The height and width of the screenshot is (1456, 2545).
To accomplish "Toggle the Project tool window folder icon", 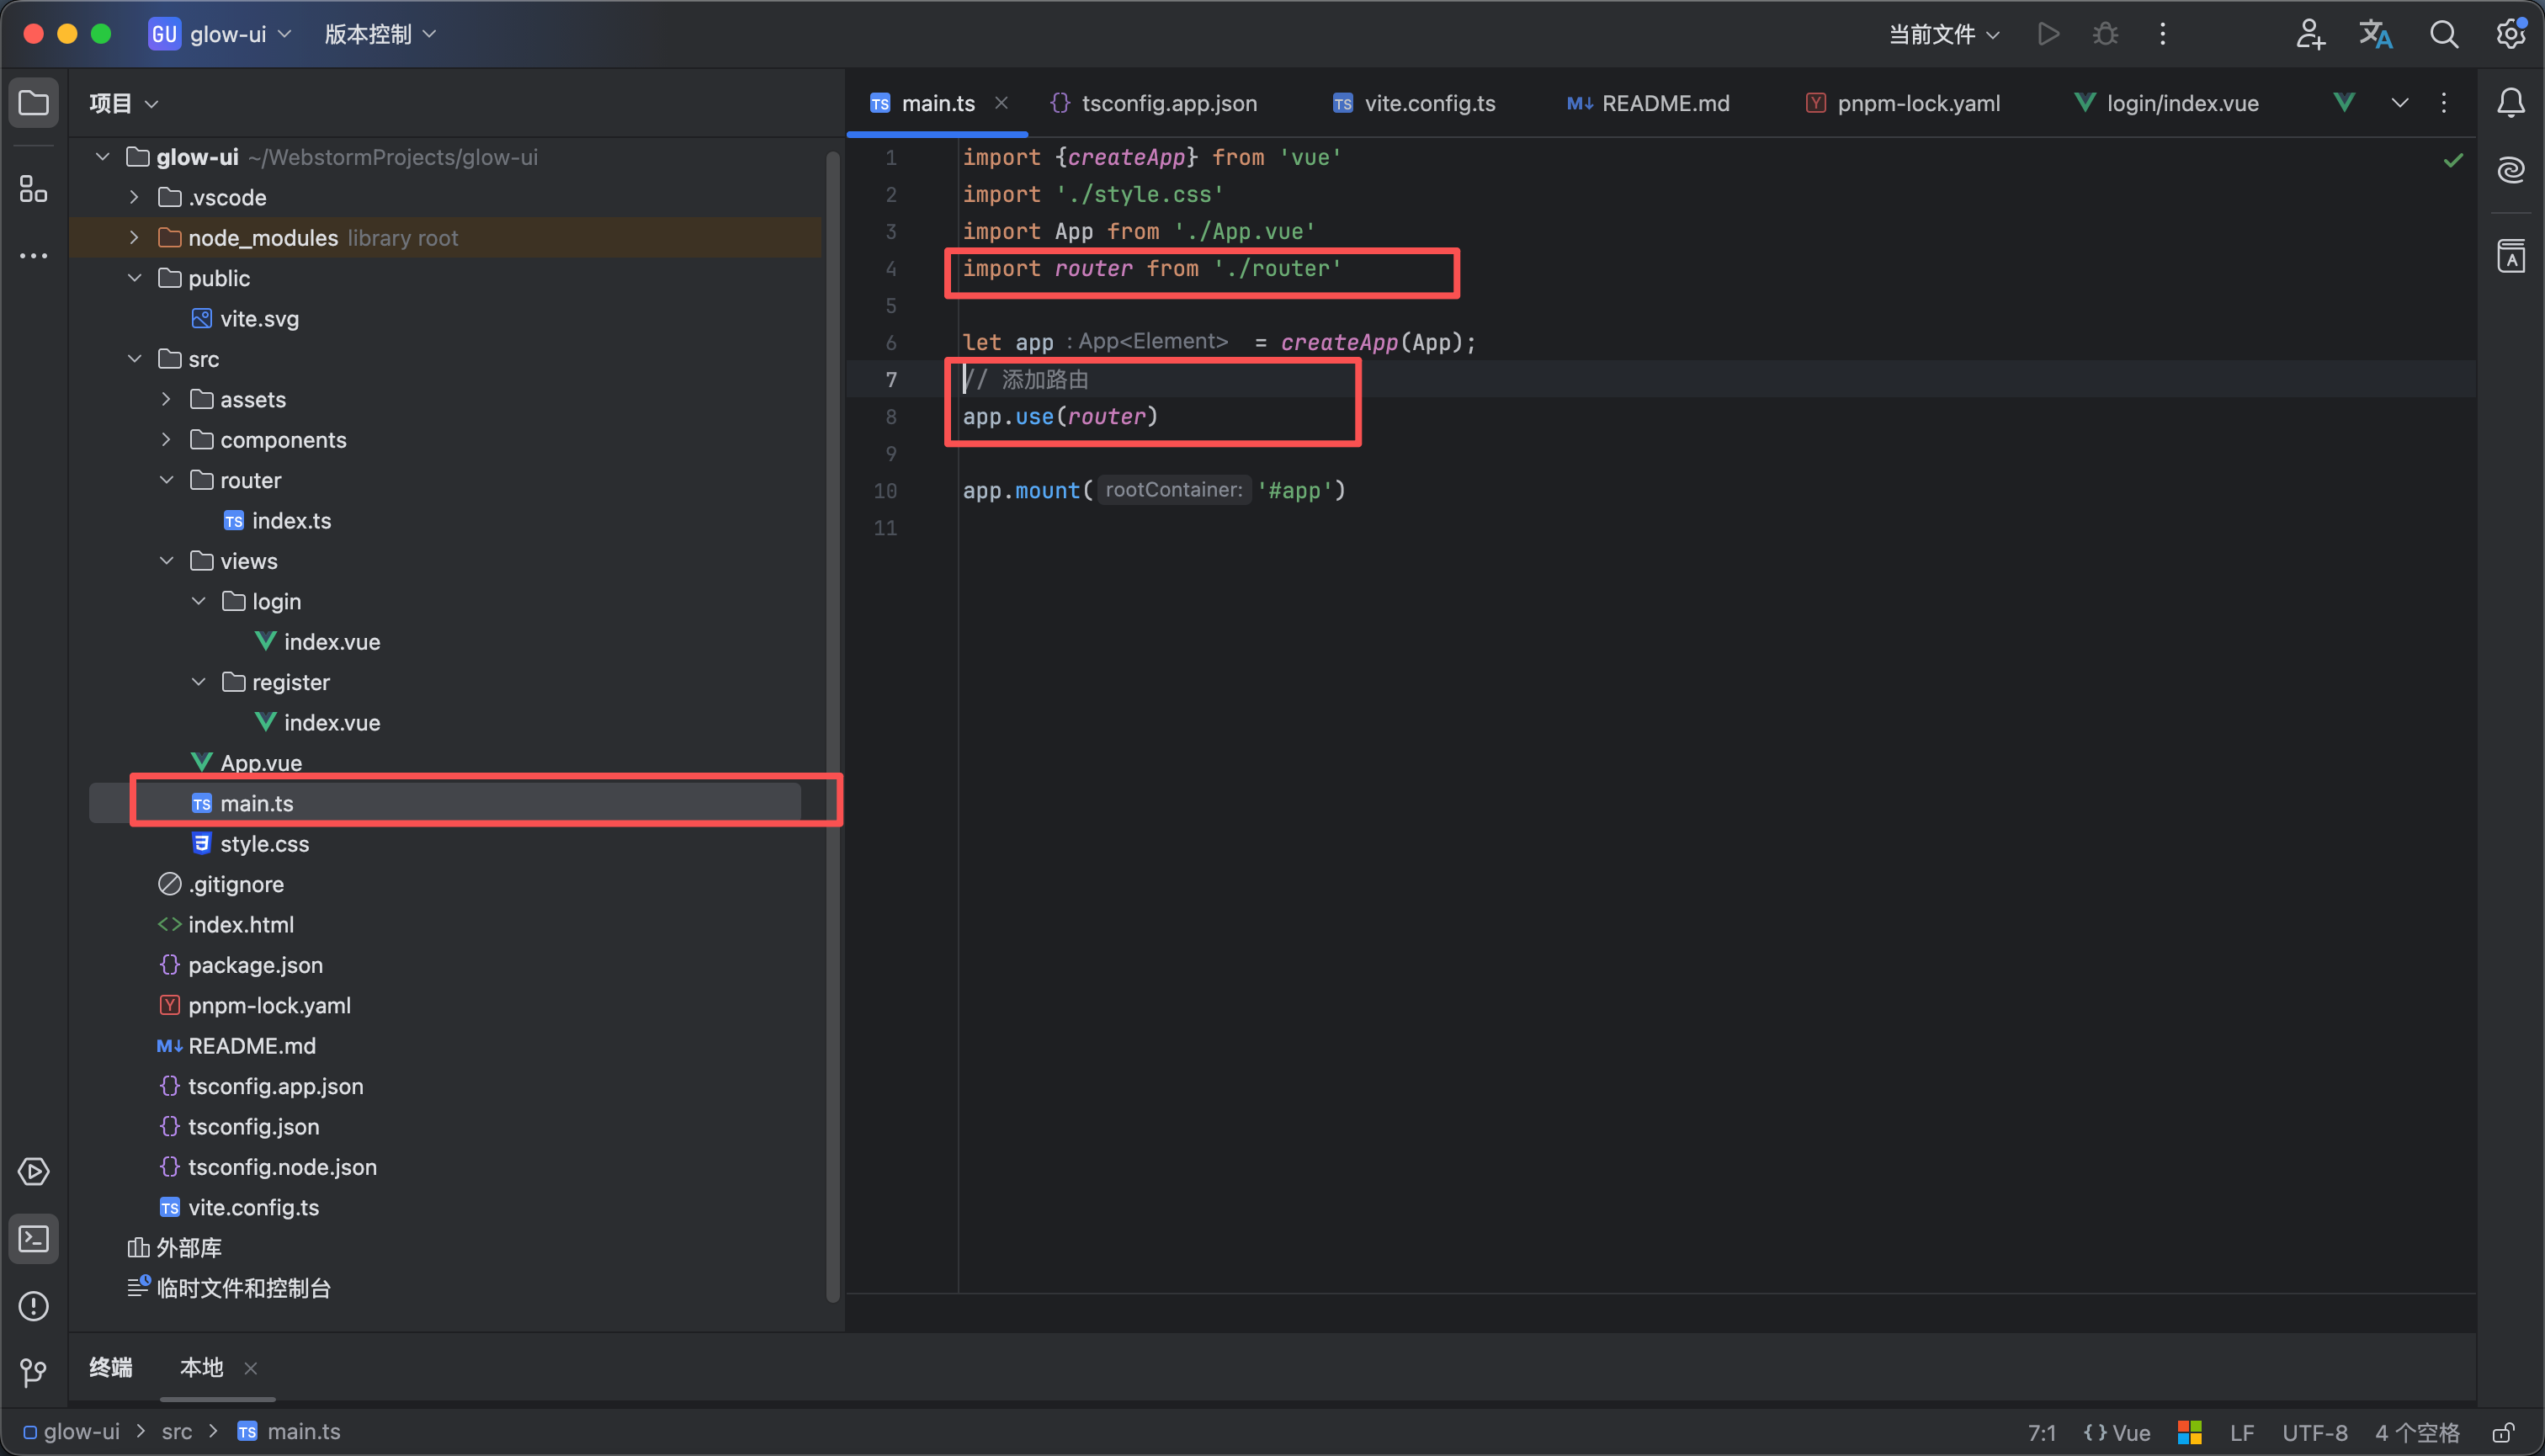I will pos(33,103).
